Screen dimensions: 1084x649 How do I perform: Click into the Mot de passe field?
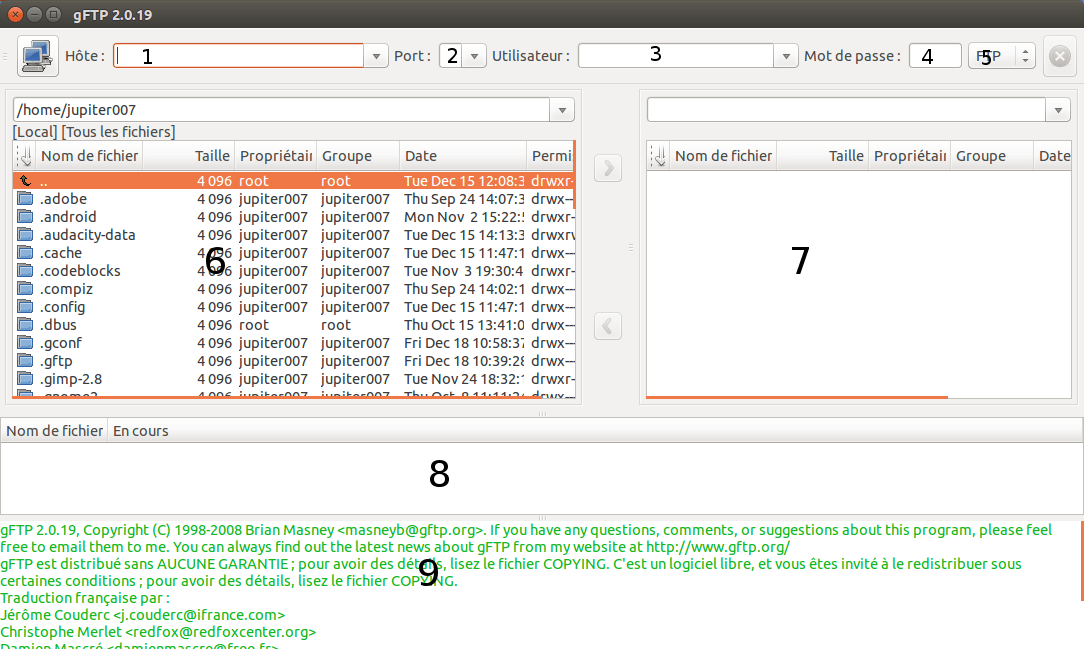point(935,56)
